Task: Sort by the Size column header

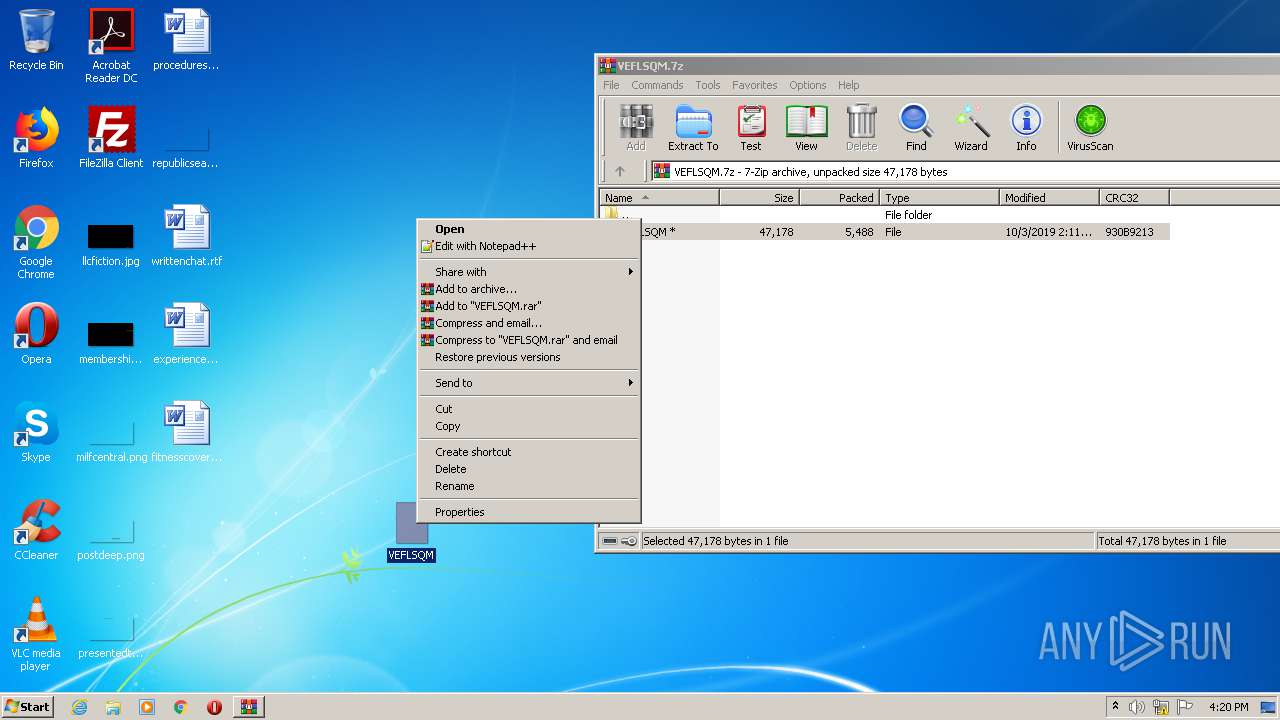Action: 759,198
